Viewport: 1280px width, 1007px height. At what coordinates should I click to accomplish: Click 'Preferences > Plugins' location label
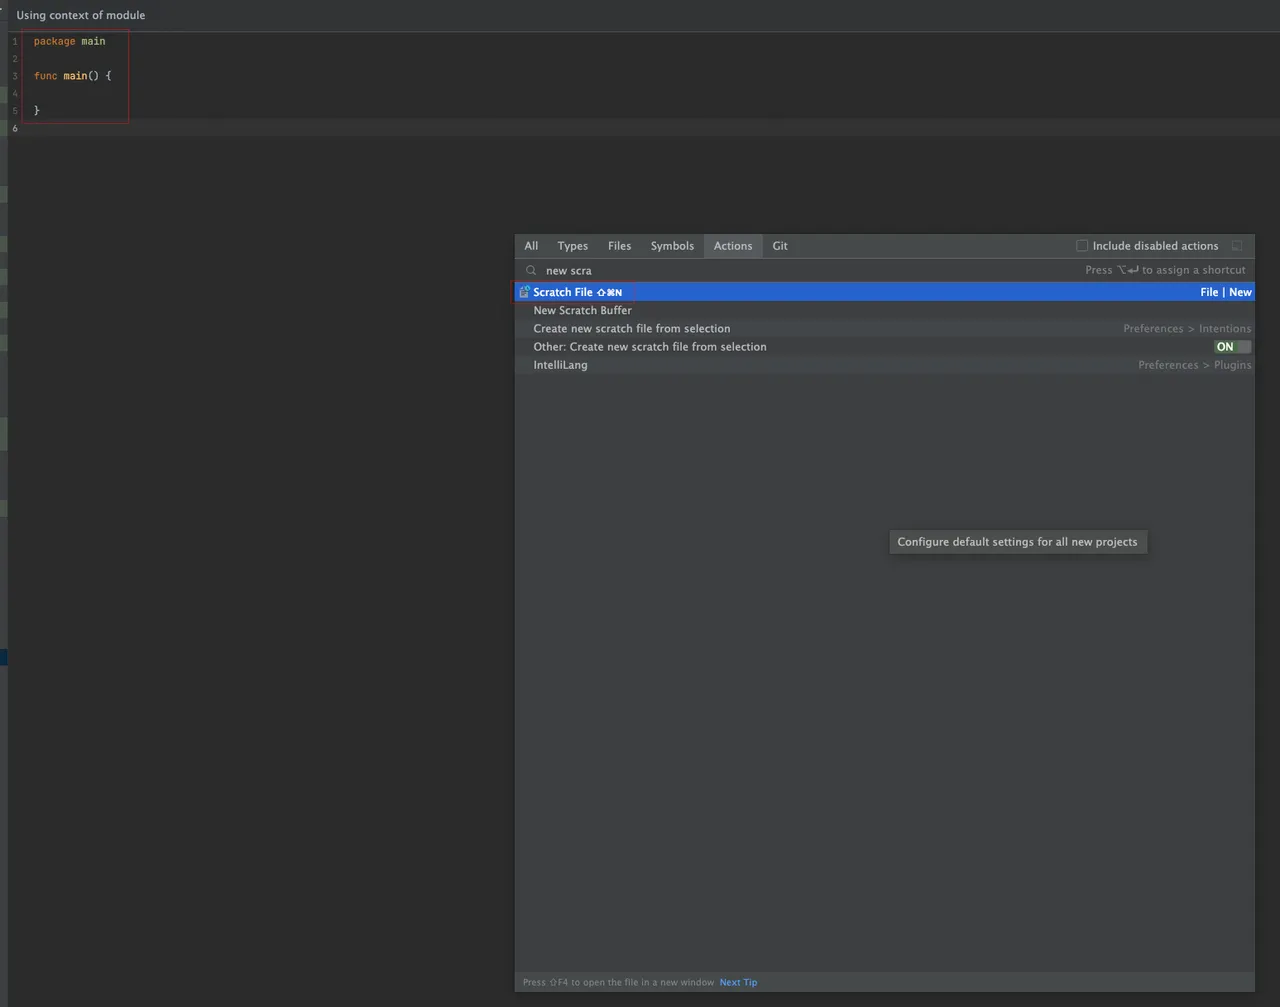pyautogui.click(x=1194, y=365)
